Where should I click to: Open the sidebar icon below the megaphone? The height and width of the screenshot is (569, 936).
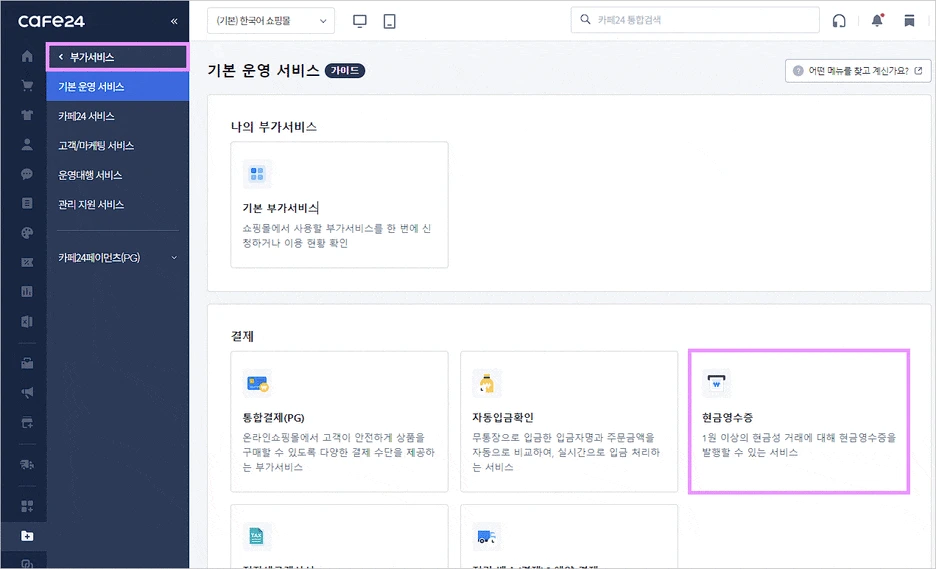click(27, 422)
